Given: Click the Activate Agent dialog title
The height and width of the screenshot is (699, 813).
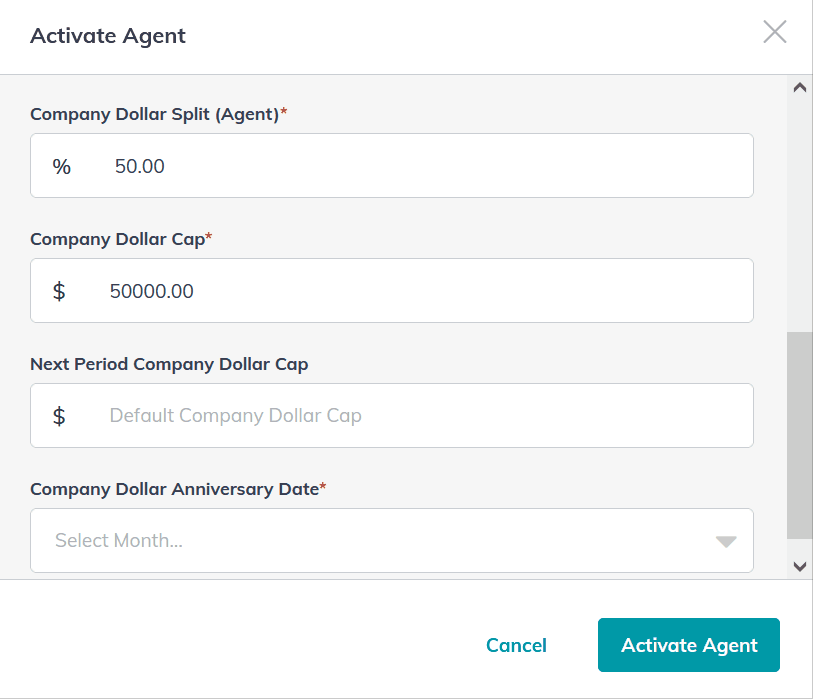Looking at the screenshot, I should click(107, 36).
